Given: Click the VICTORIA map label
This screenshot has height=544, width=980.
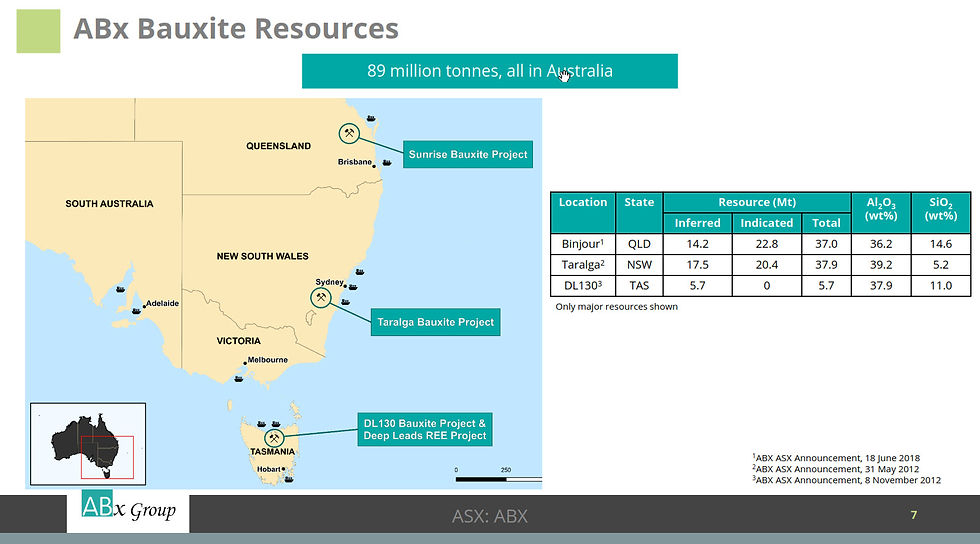Looking at the screenshot, I should 238,341.
